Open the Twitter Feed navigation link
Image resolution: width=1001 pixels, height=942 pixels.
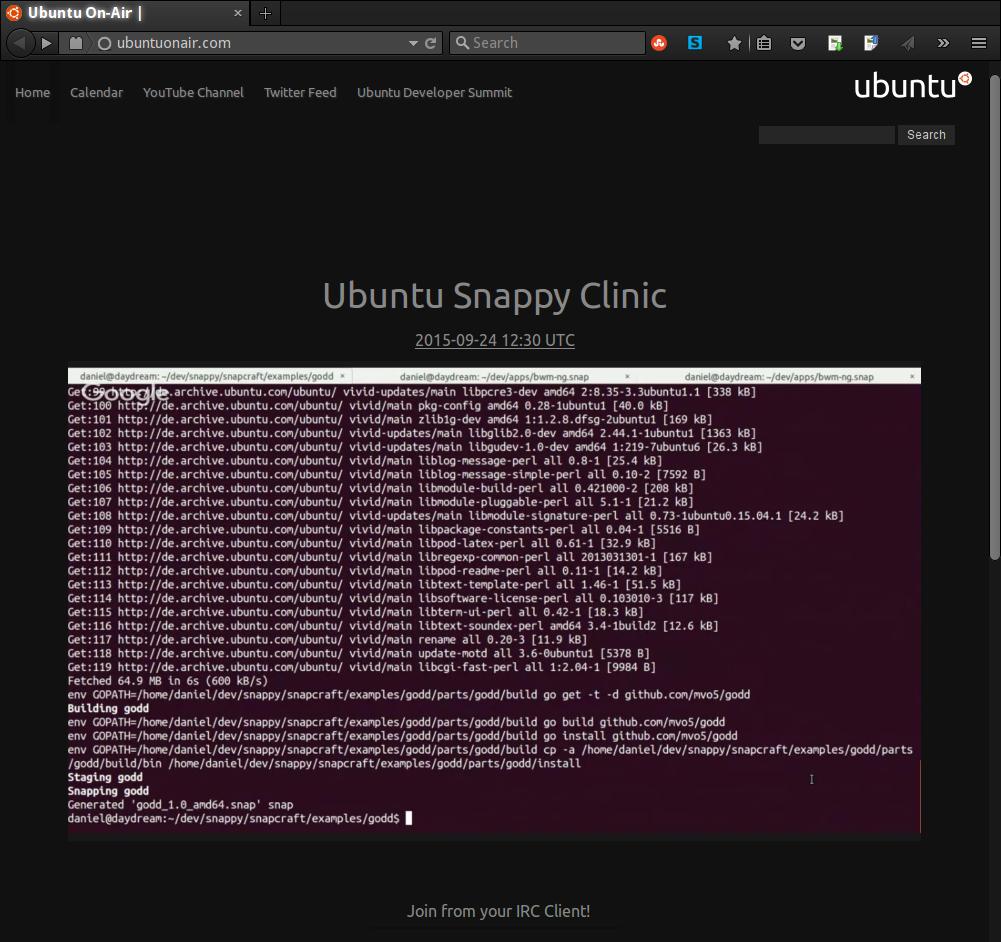tap(299, 92)
